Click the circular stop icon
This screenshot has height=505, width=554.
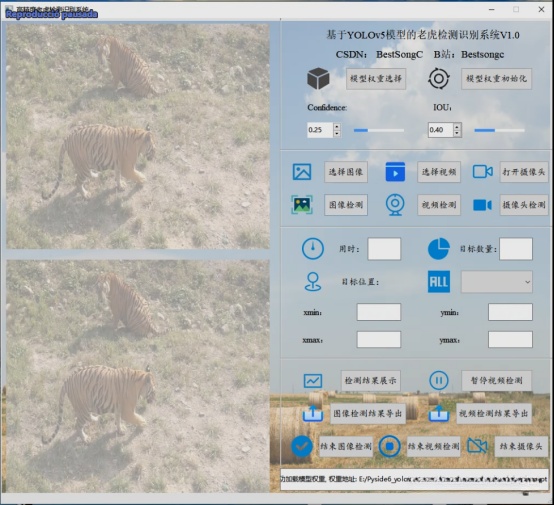coord(389,446)
